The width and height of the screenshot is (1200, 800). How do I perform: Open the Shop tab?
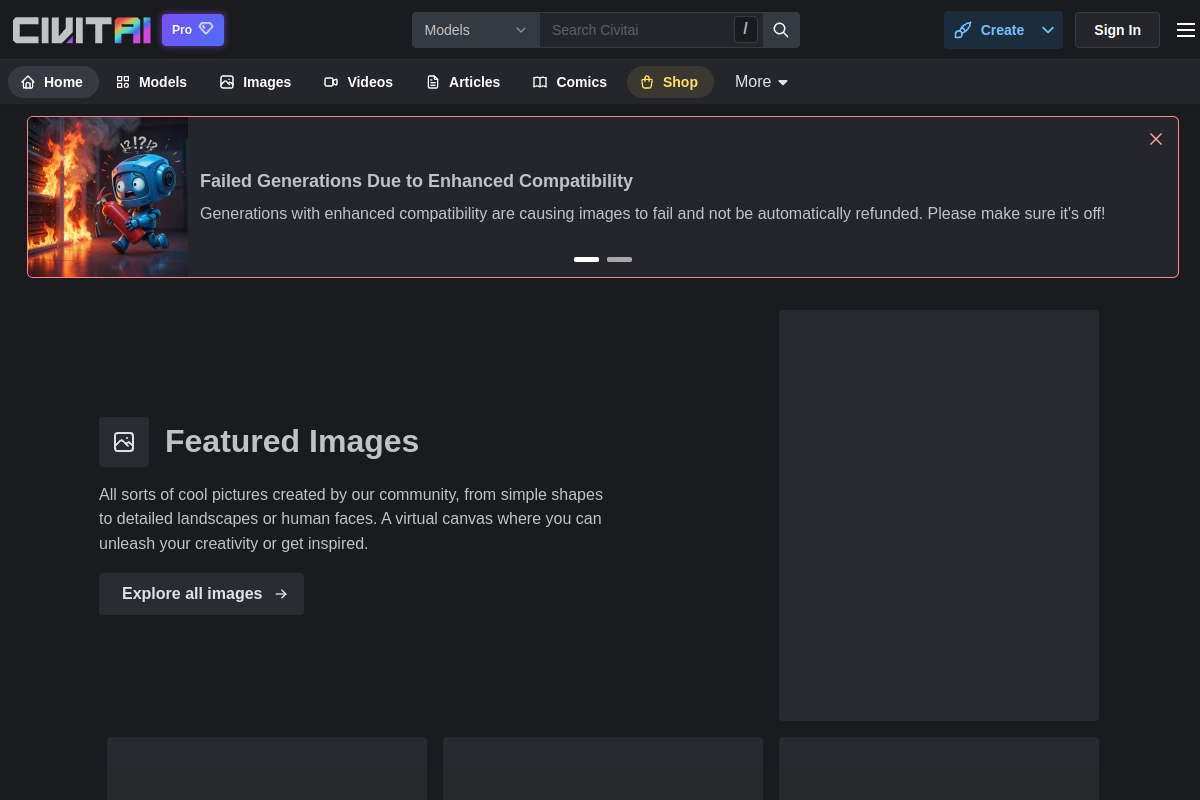[x=670, y=82]
